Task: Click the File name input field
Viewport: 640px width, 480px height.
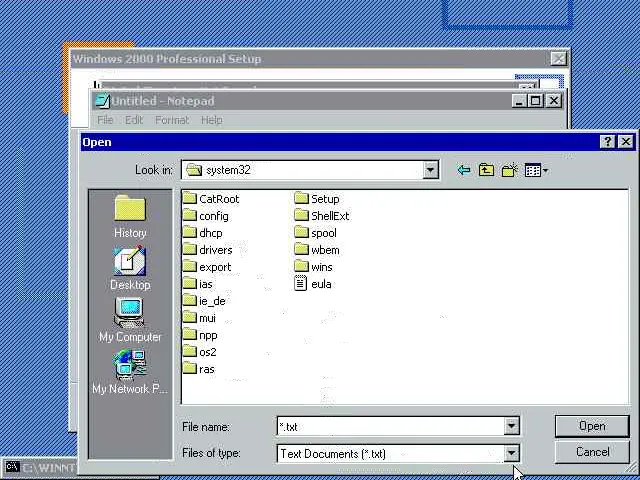Action: [x=391, y=427]
